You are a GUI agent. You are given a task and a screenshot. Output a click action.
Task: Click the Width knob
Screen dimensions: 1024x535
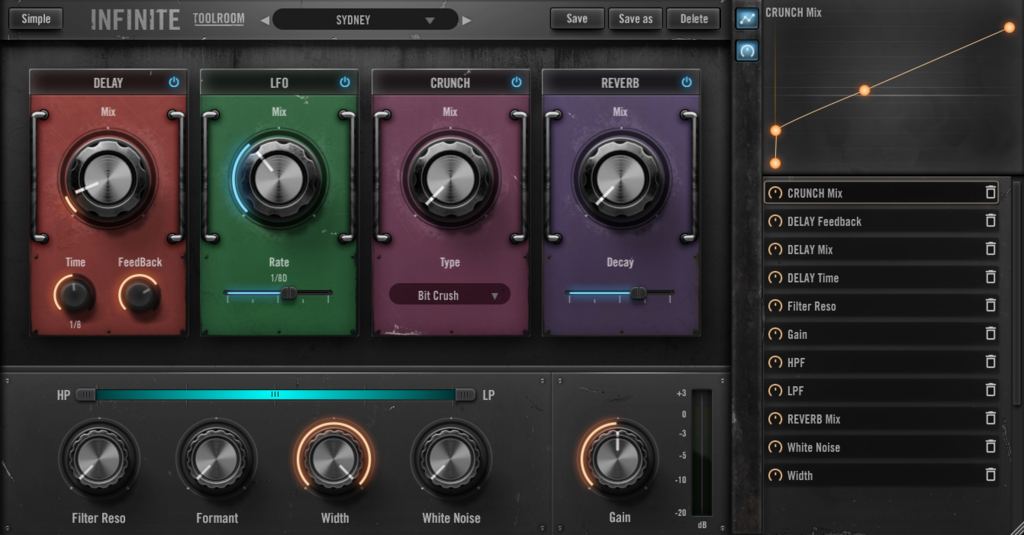coord(334,459)
